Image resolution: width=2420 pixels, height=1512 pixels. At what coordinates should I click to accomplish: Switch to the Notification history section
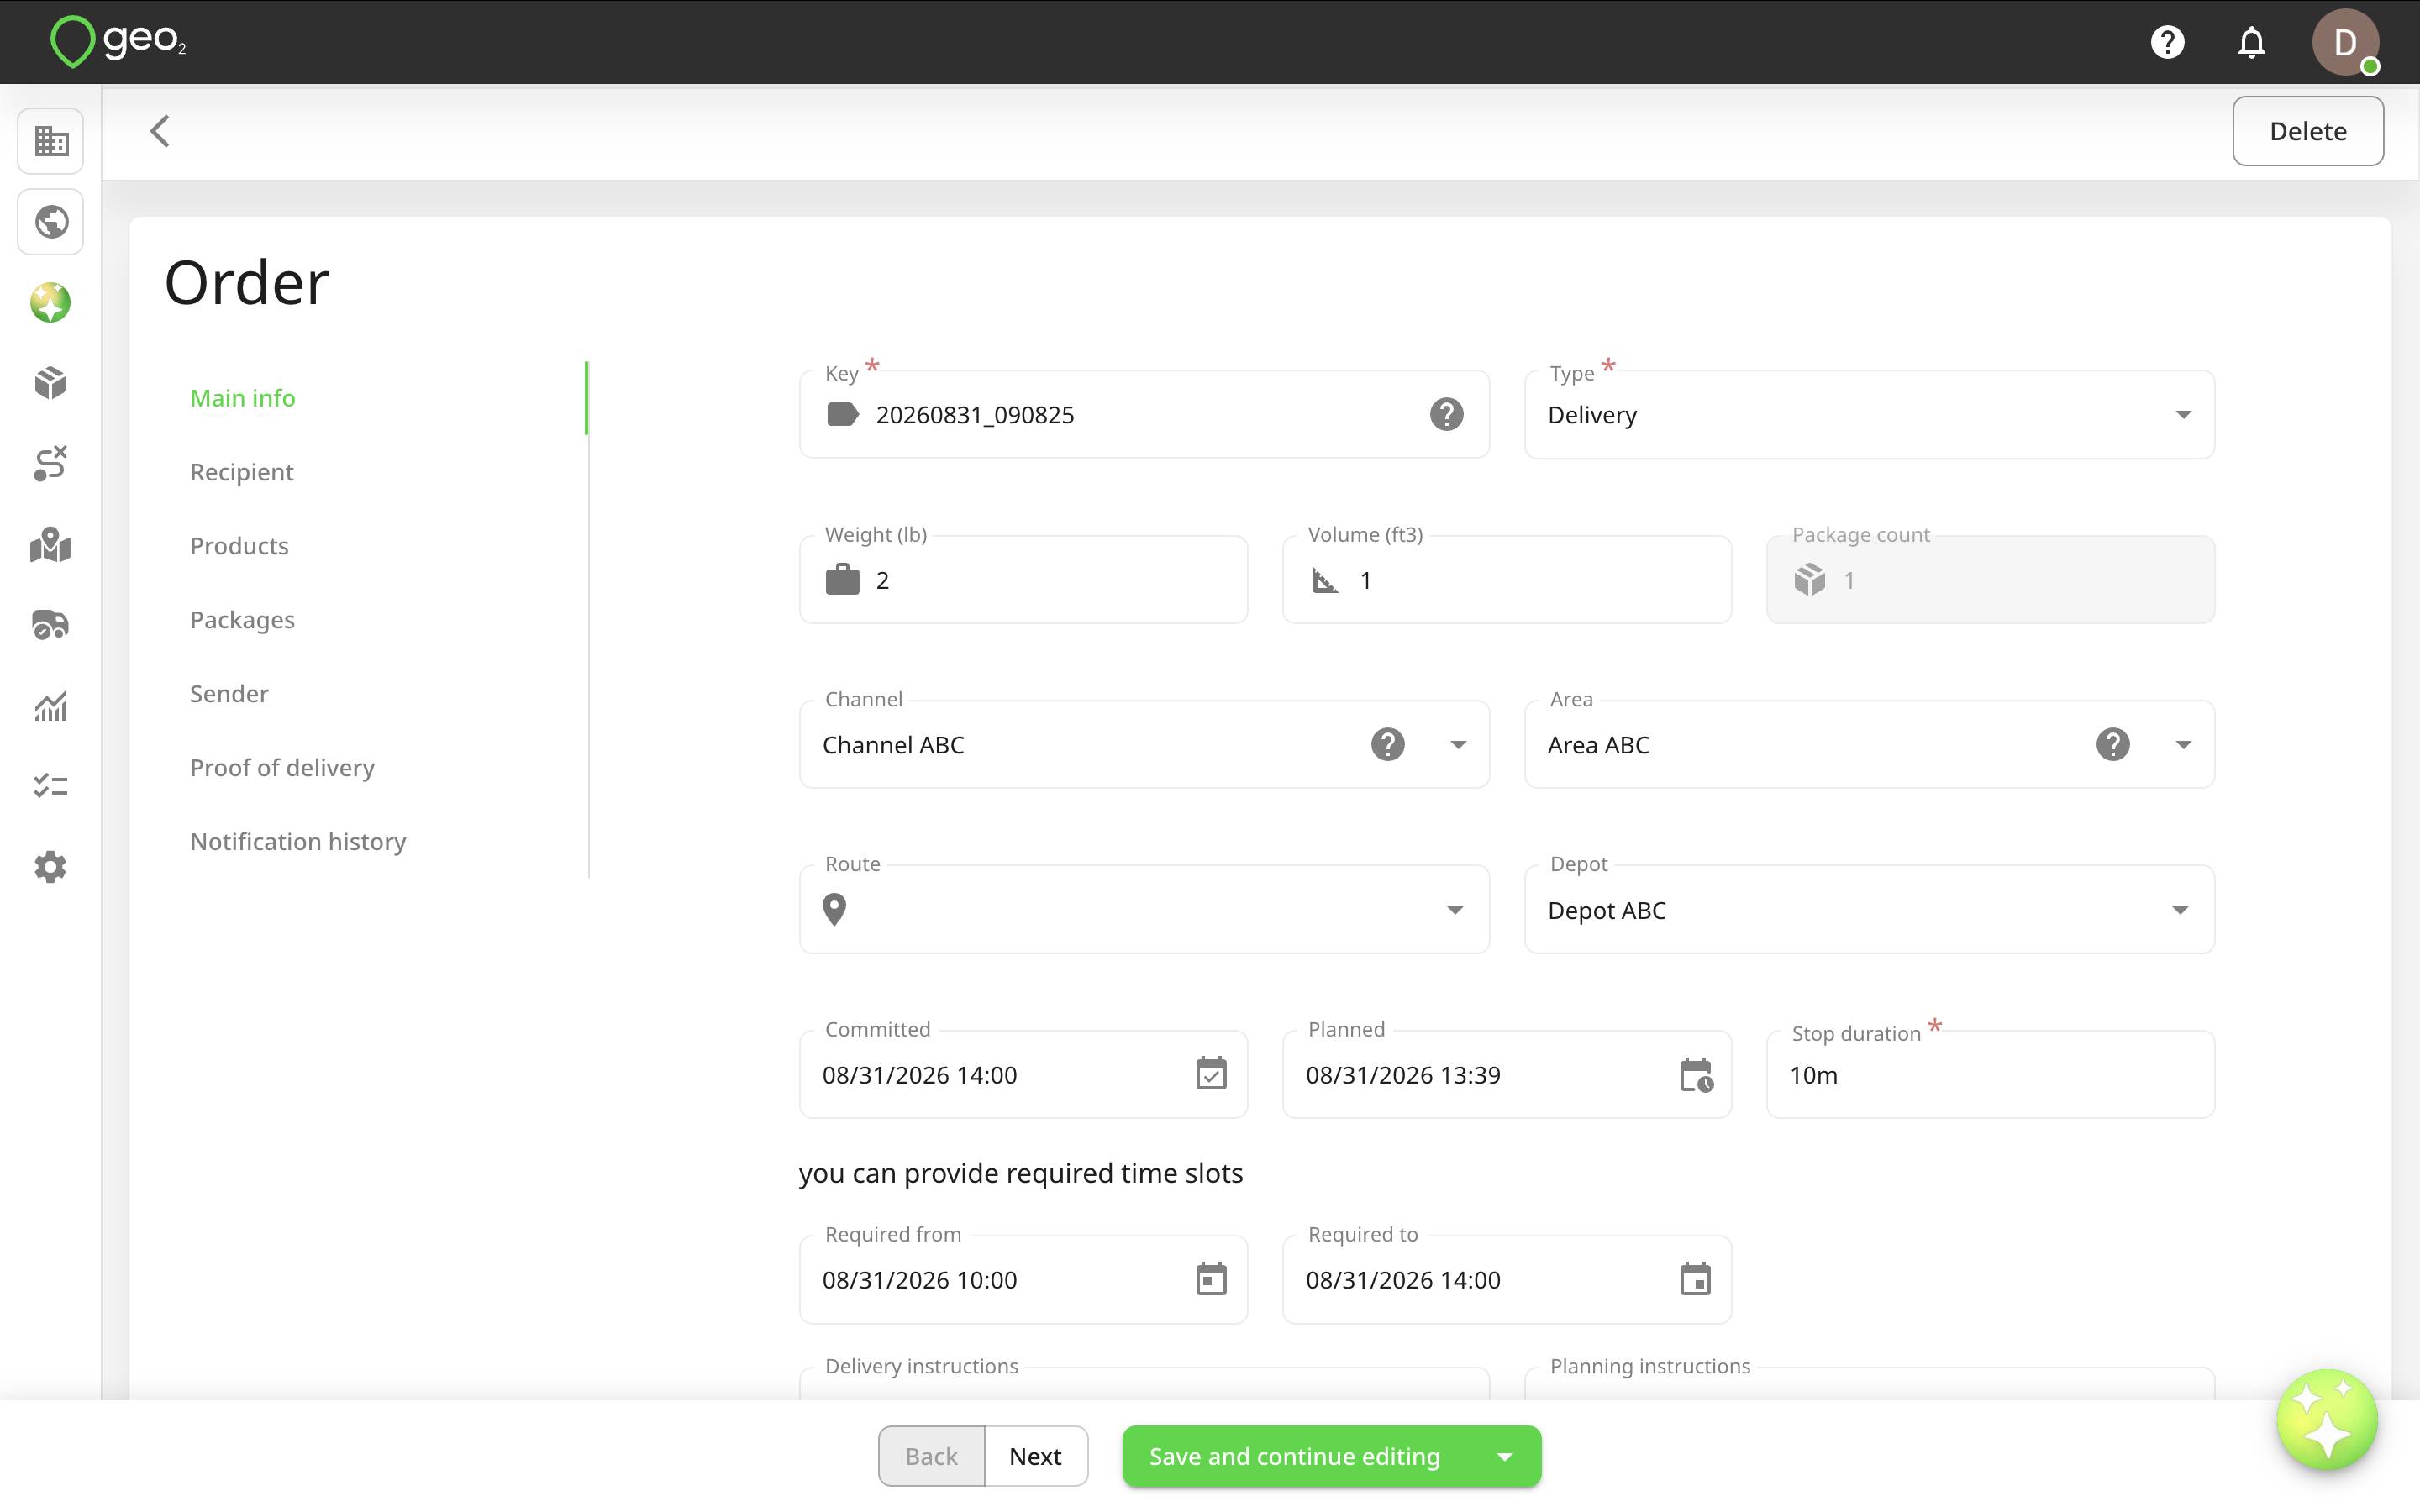coord(298,842)
